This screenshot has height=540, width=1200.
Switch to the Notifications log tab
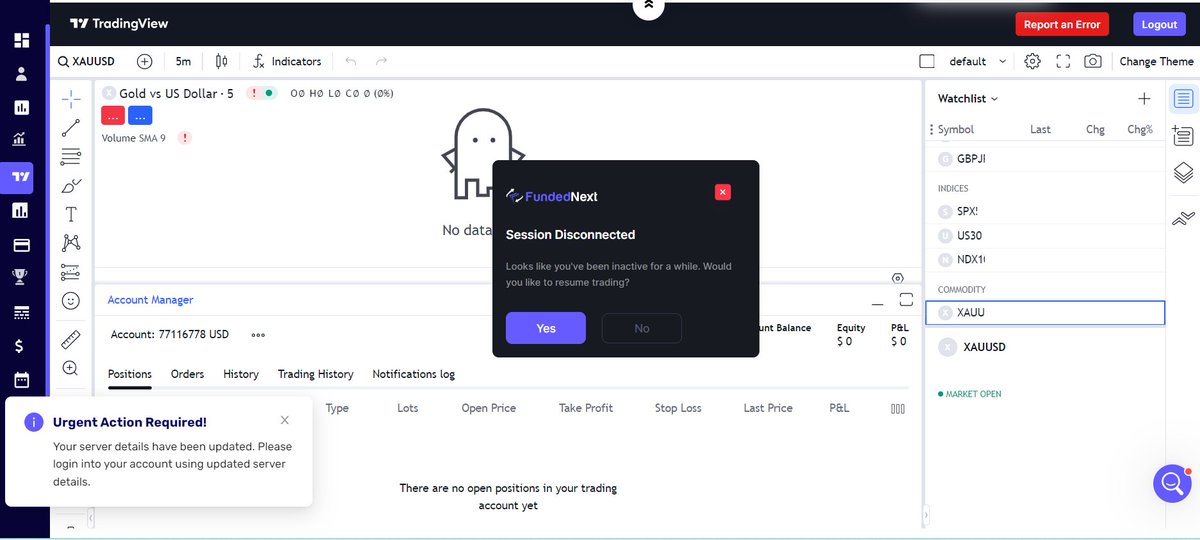414,374
